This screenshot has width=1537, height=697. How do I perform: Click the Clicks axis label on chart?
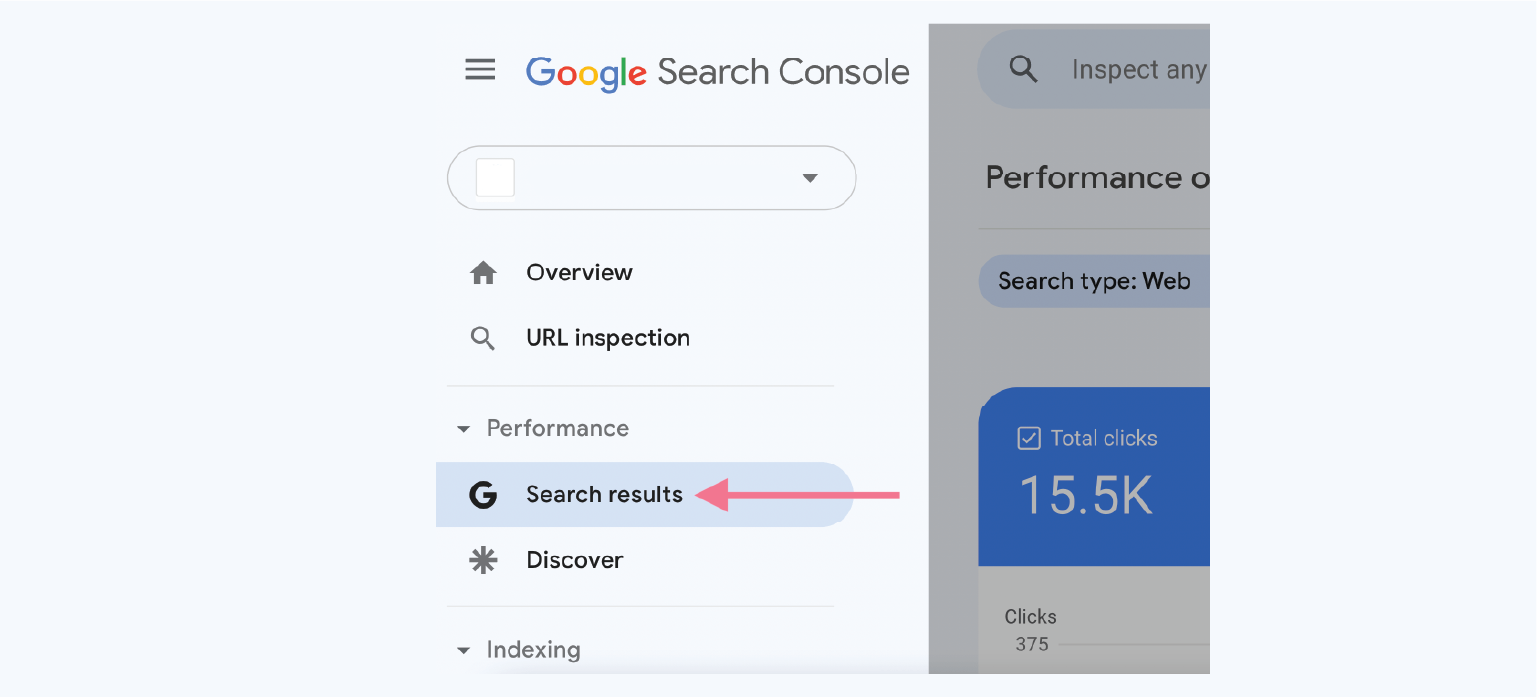point(1031,617)
